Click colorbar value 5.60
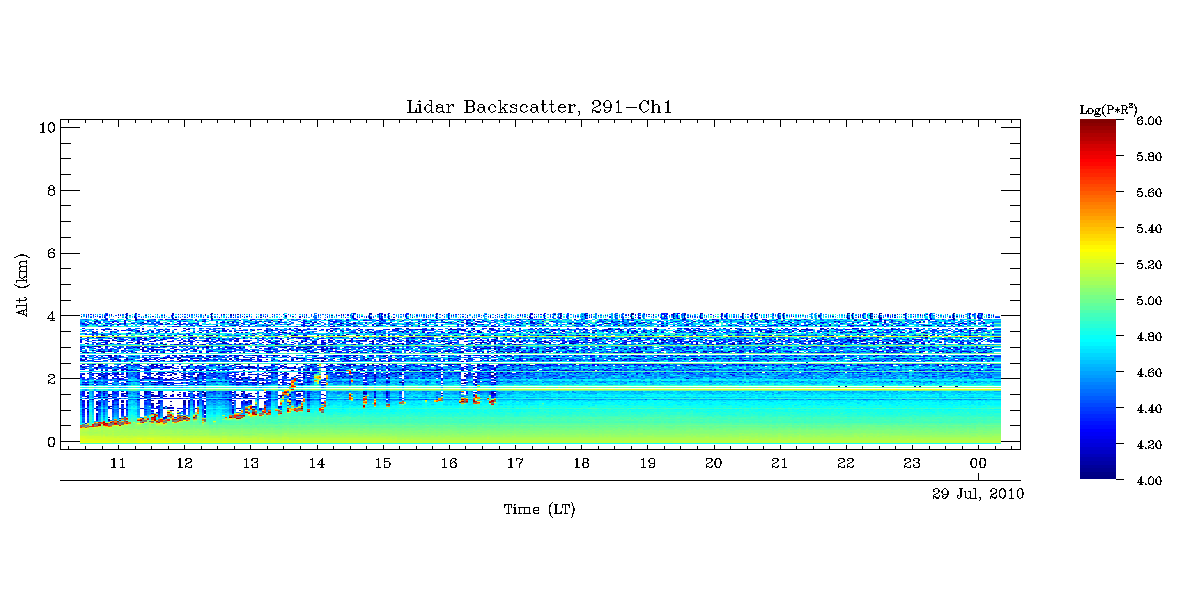 point(1149,193)
